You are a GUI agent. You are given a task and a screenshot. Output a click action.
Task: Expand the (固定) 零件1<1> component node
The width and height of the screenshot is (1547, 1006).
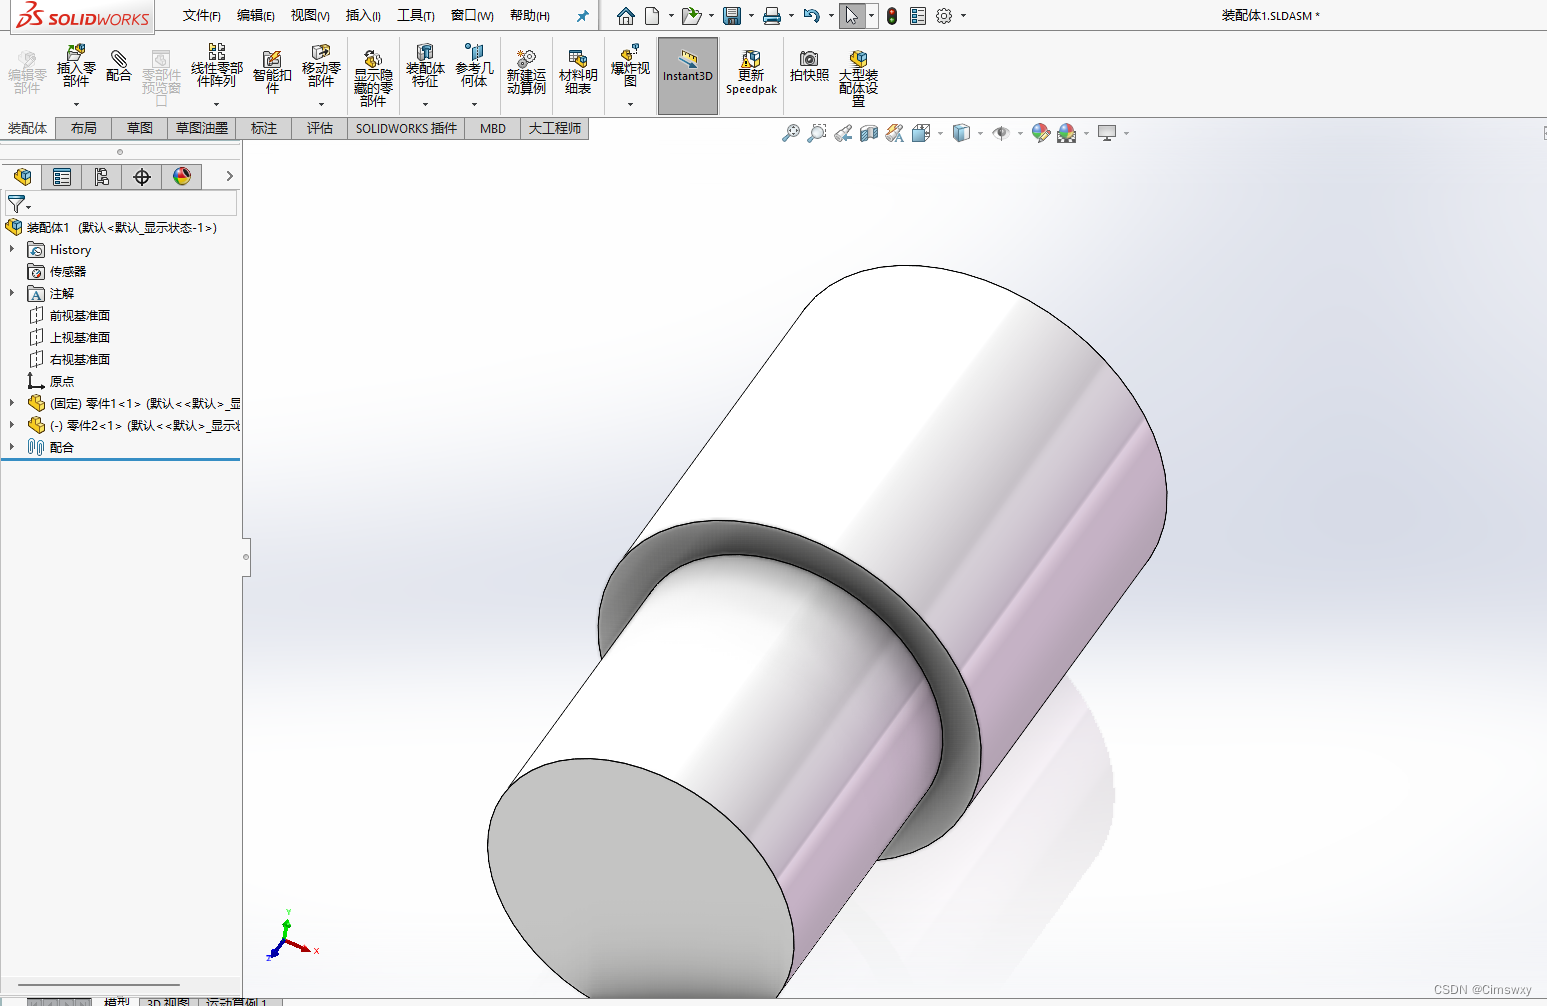coord(12,403)
